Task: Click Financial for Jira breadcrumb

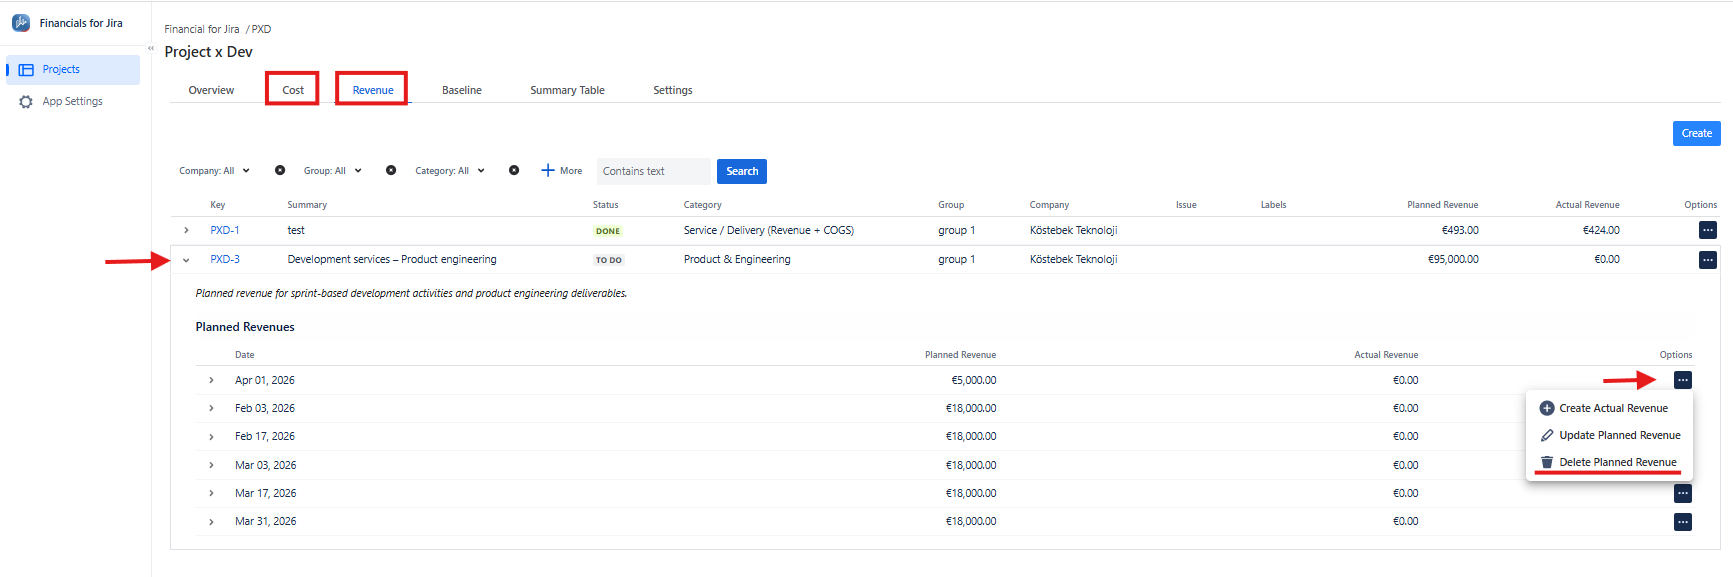Action: click(x=202, y=29)
